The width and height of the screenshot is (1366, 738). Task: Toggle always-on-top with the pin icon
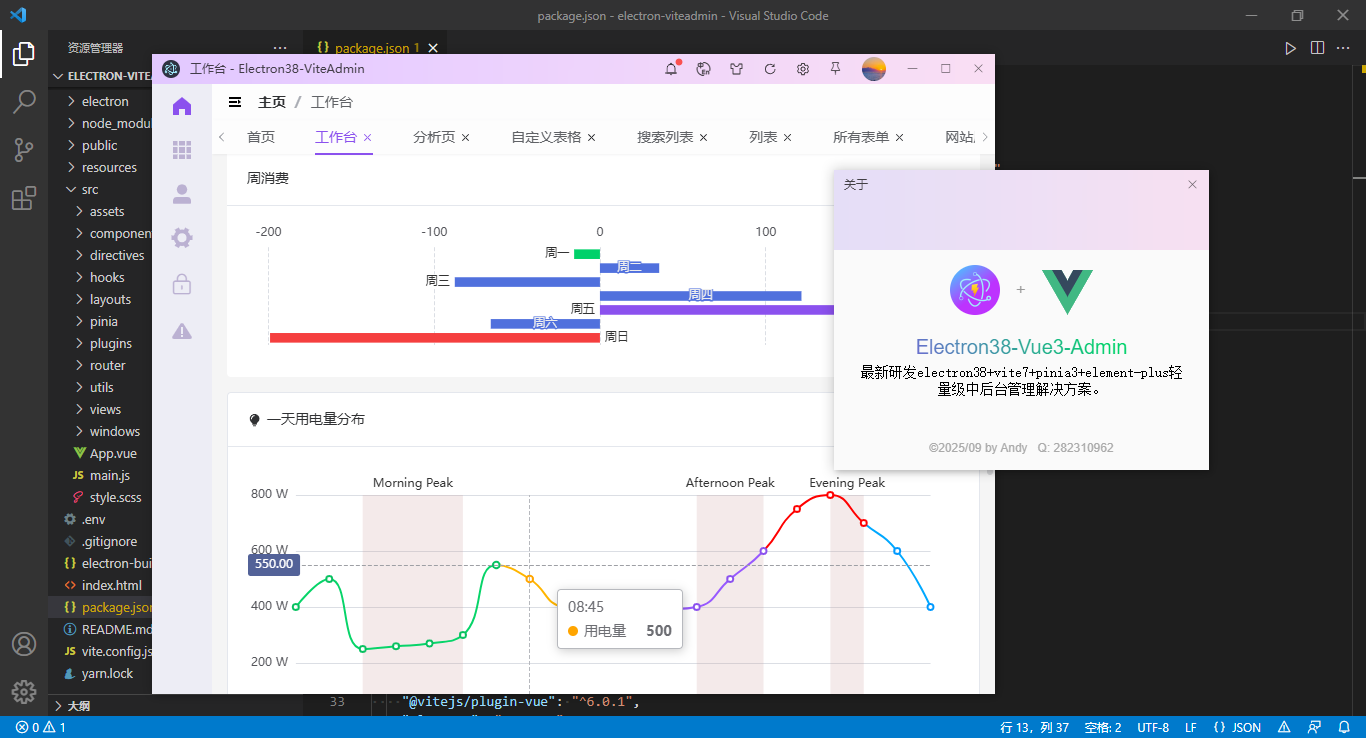click(836, 69)
